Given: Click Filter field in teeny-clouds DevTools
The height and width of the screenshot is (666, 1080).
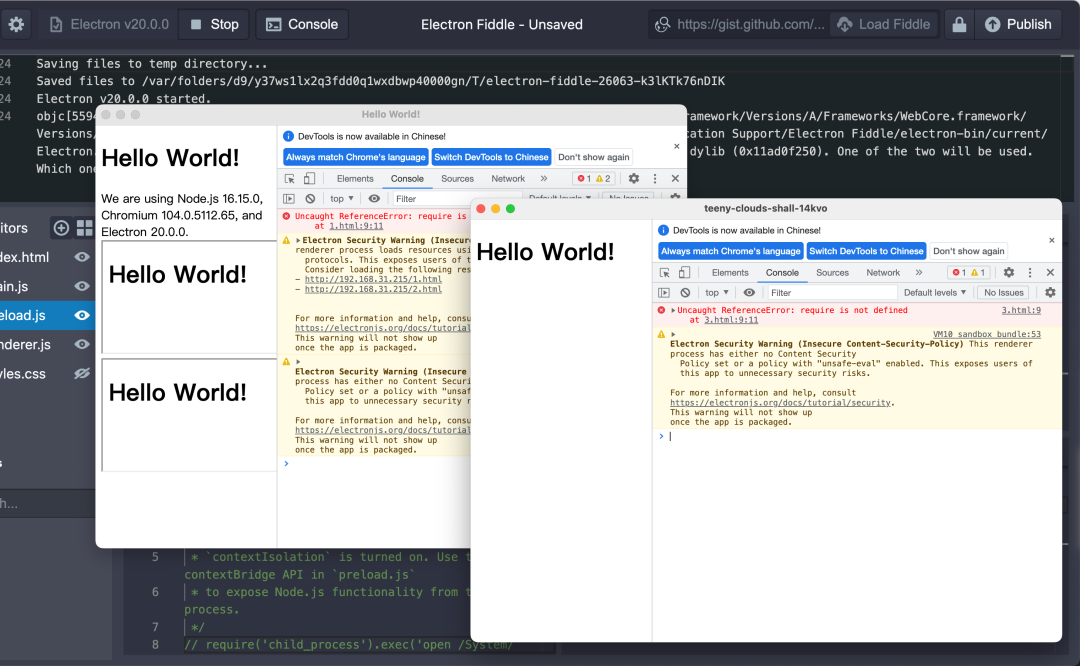Looking at the screenshot, I should coord(832,293).
